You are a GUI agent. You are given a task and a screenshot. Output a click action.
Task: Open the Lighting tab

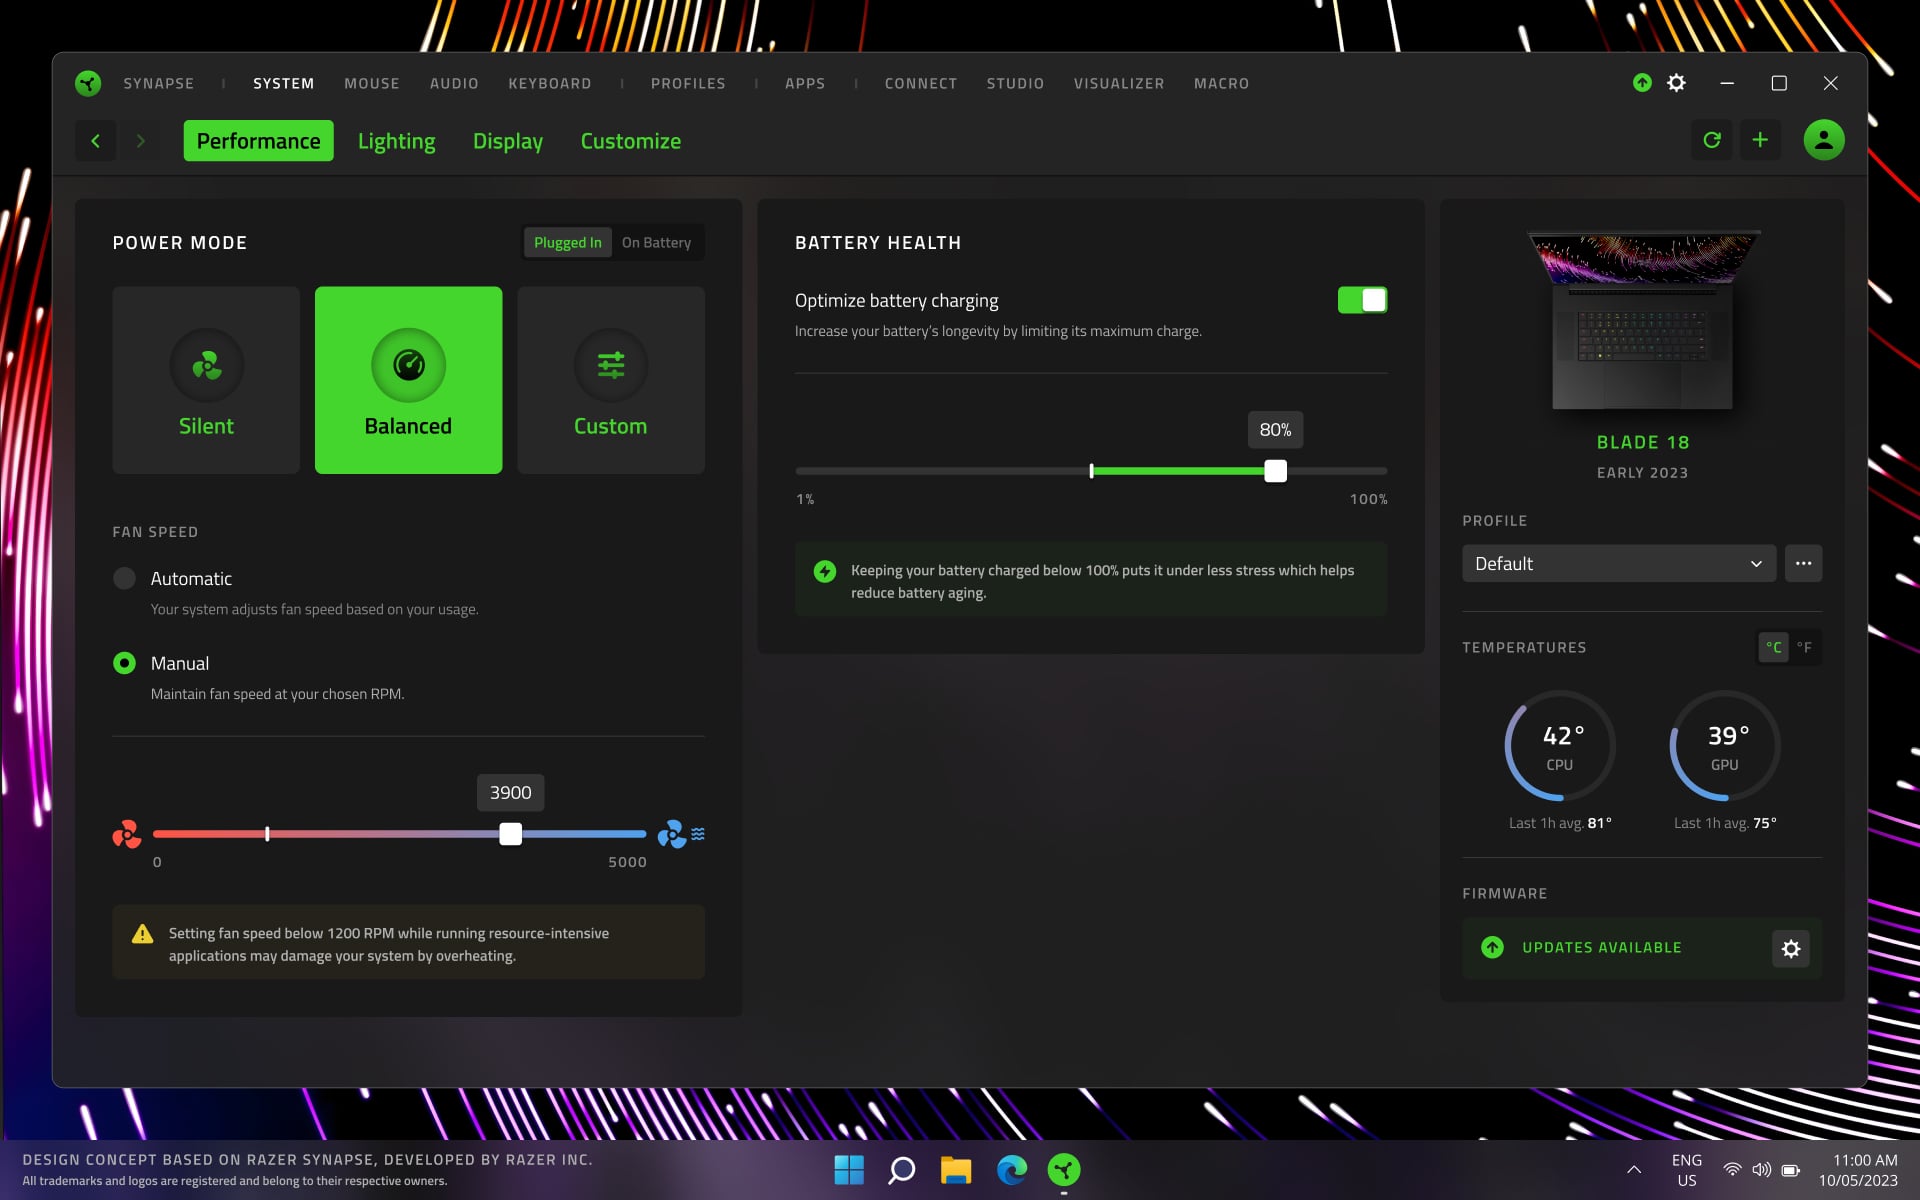(397, 141)
